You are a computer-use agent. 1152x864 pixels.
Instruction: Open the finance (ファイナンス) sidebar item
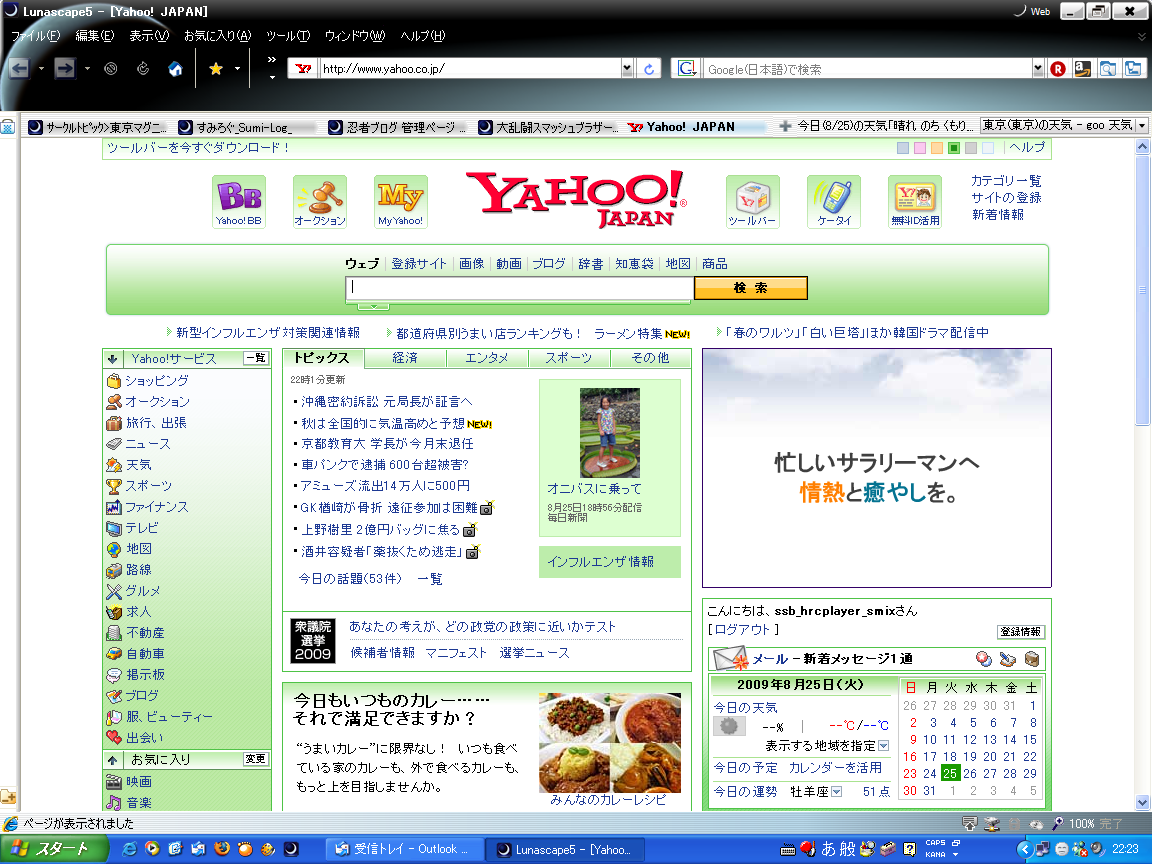pos(156,507)
